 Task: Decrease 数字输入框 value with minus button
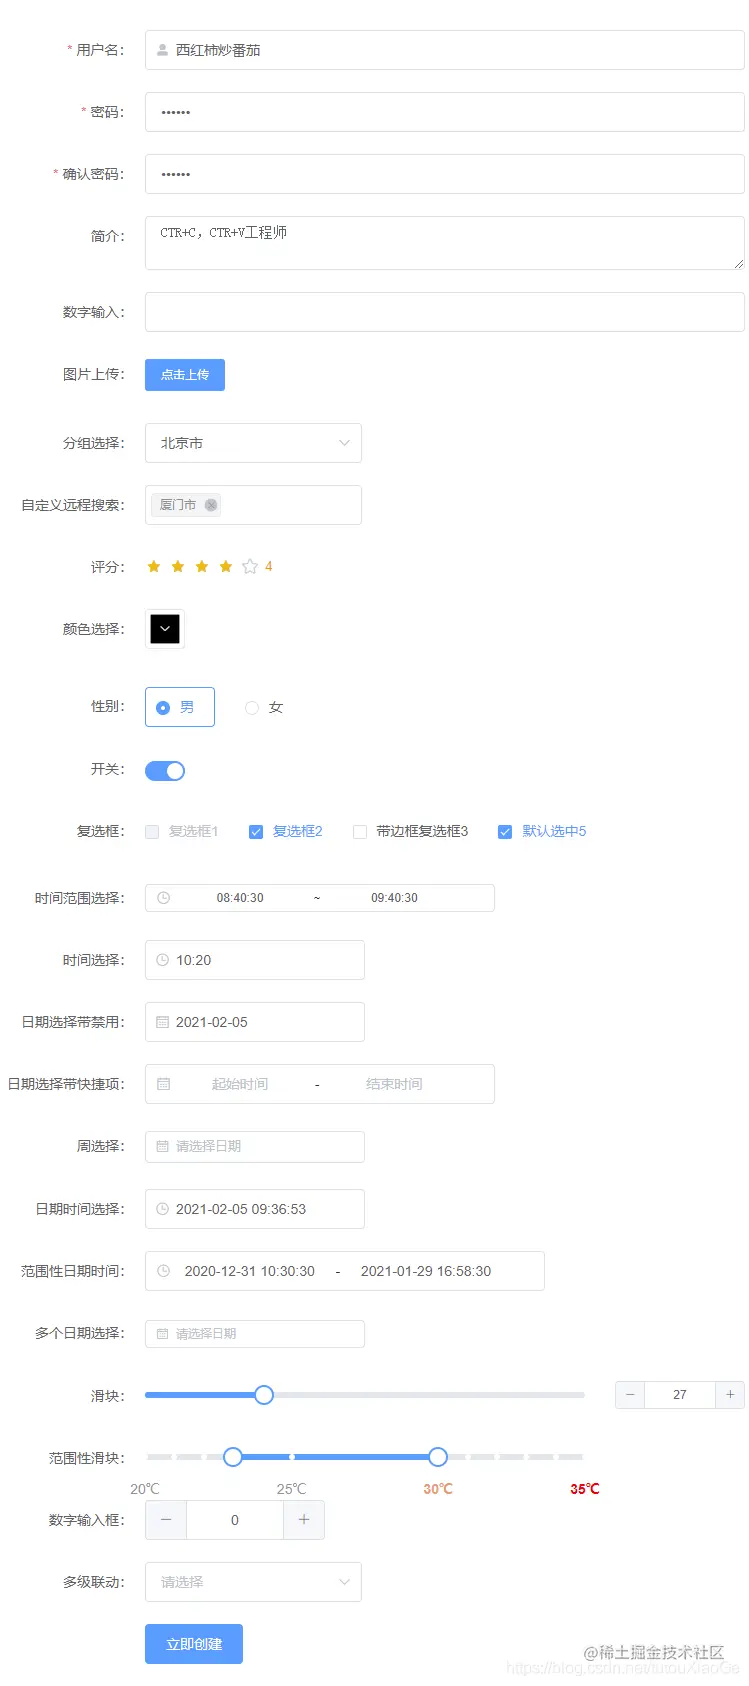(166, 1520)
